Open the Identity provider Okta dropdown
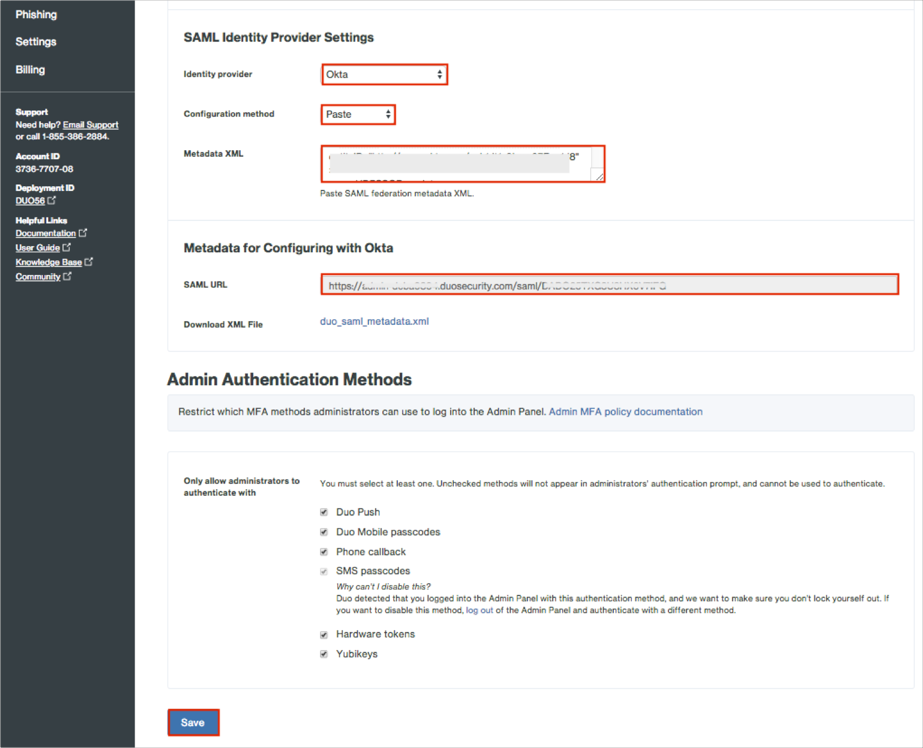923x748 pixels. click(384, 75)
